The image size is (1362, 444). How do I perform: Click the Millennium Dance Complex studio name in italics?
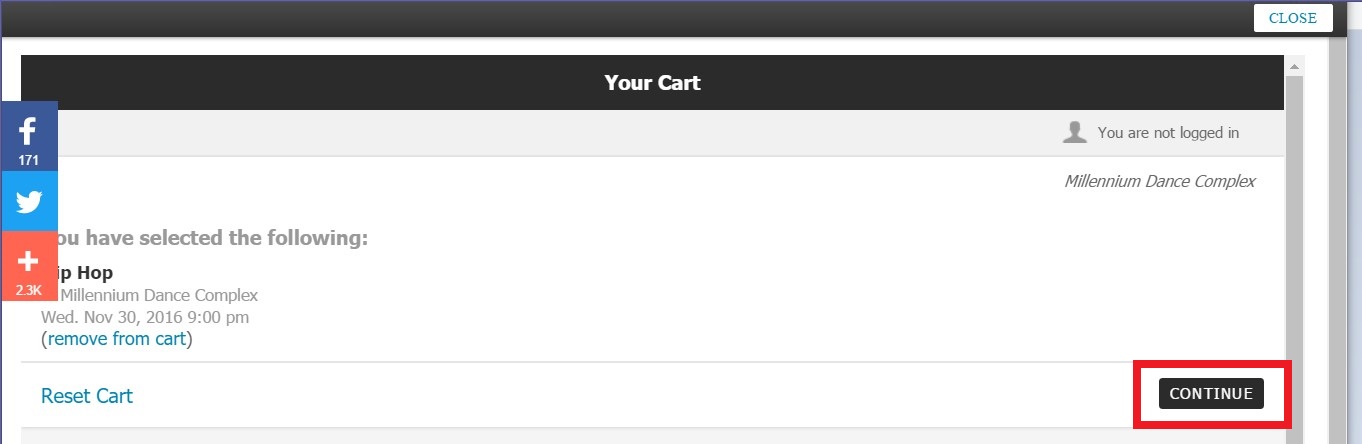pos(1159,181)
